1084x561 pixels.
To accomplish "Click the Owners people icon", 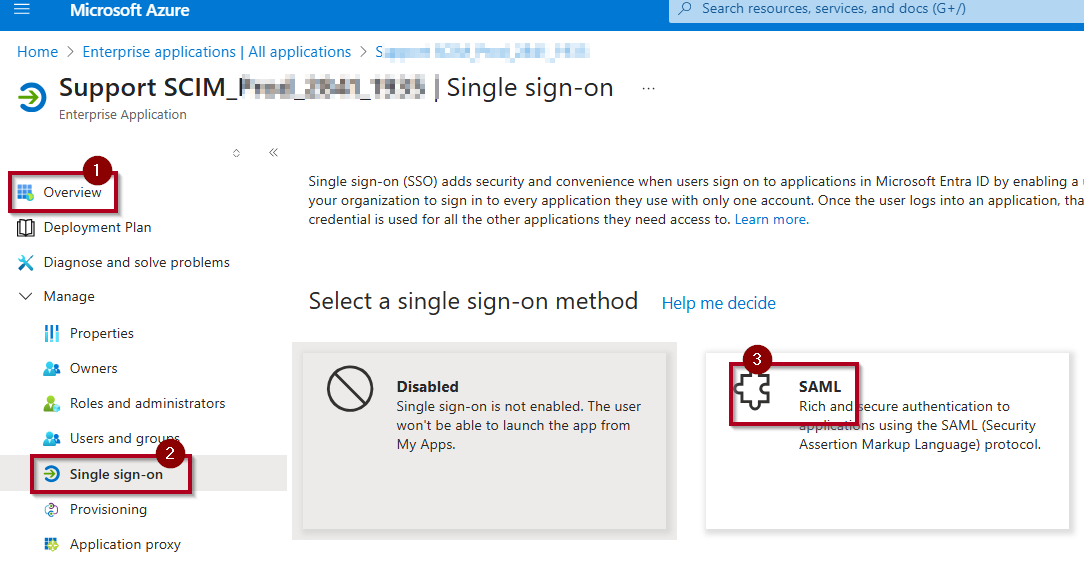I will click(52, 369).
